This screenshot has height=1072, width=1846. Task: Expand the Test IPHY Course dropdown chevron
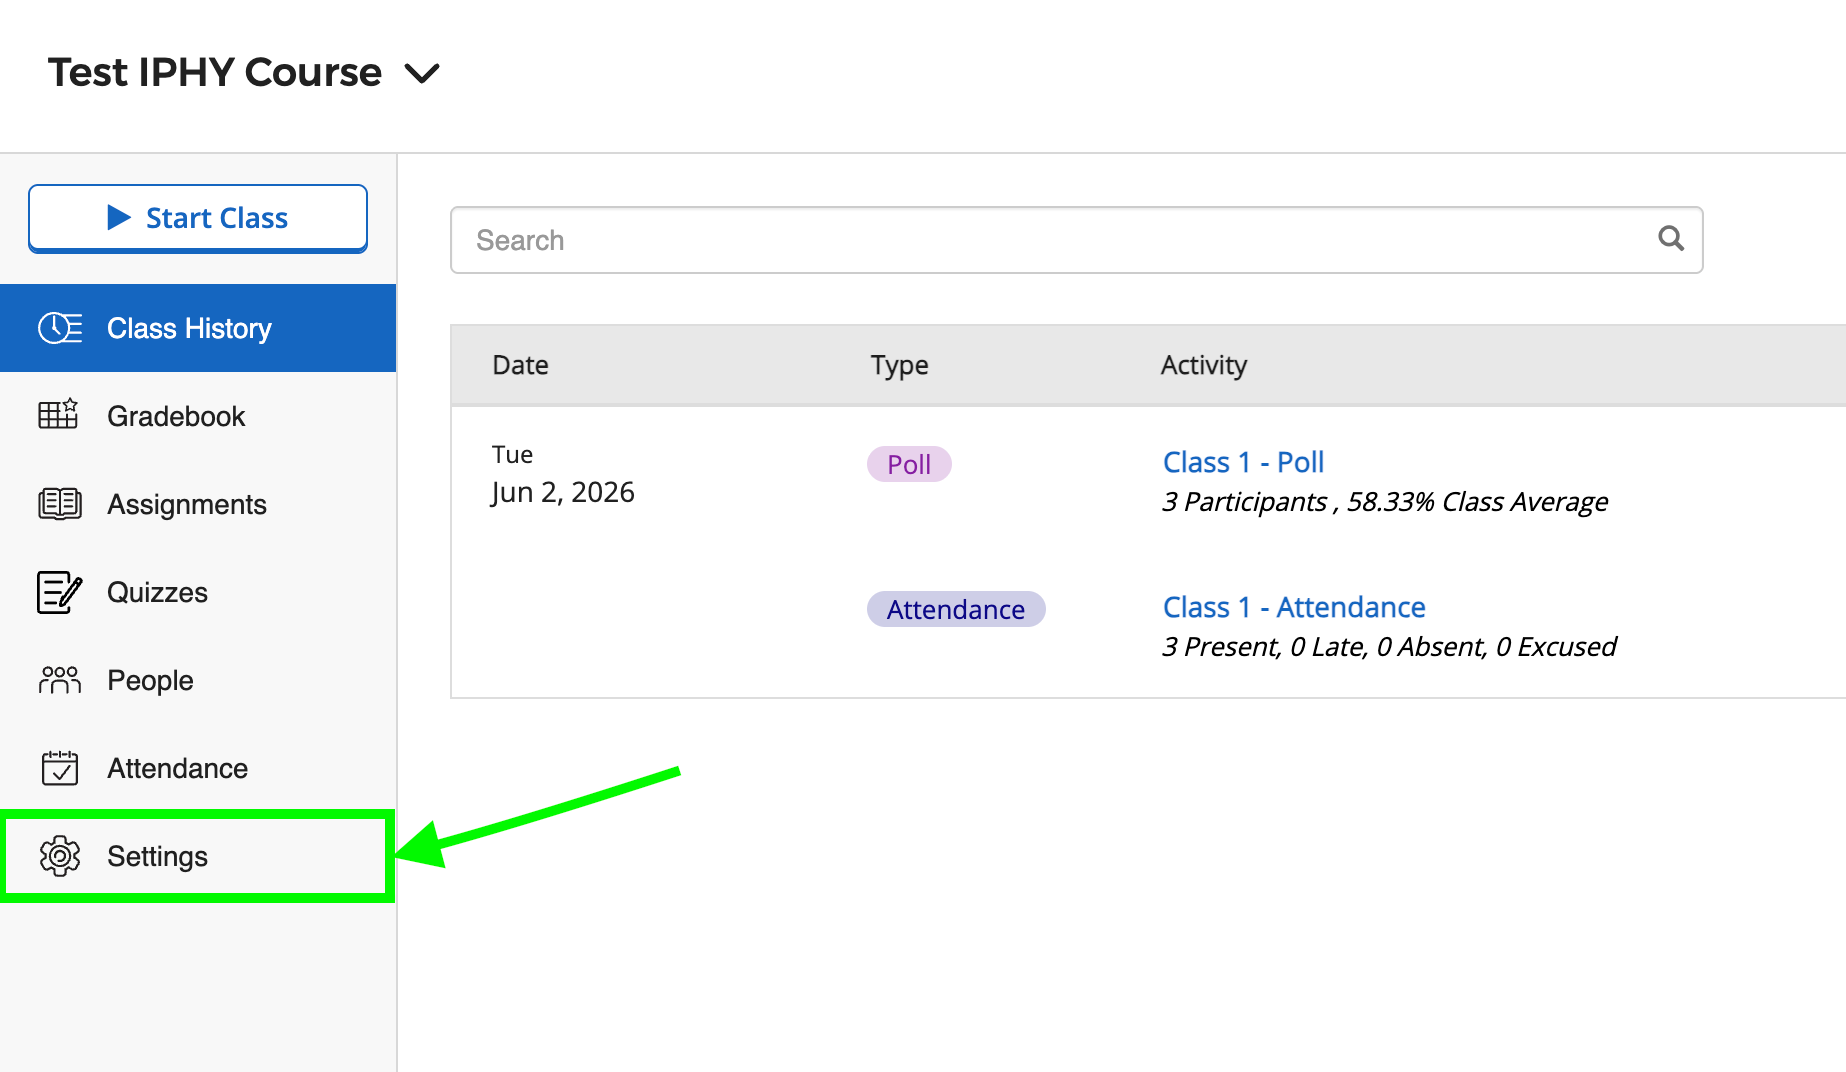pos(421,74)
